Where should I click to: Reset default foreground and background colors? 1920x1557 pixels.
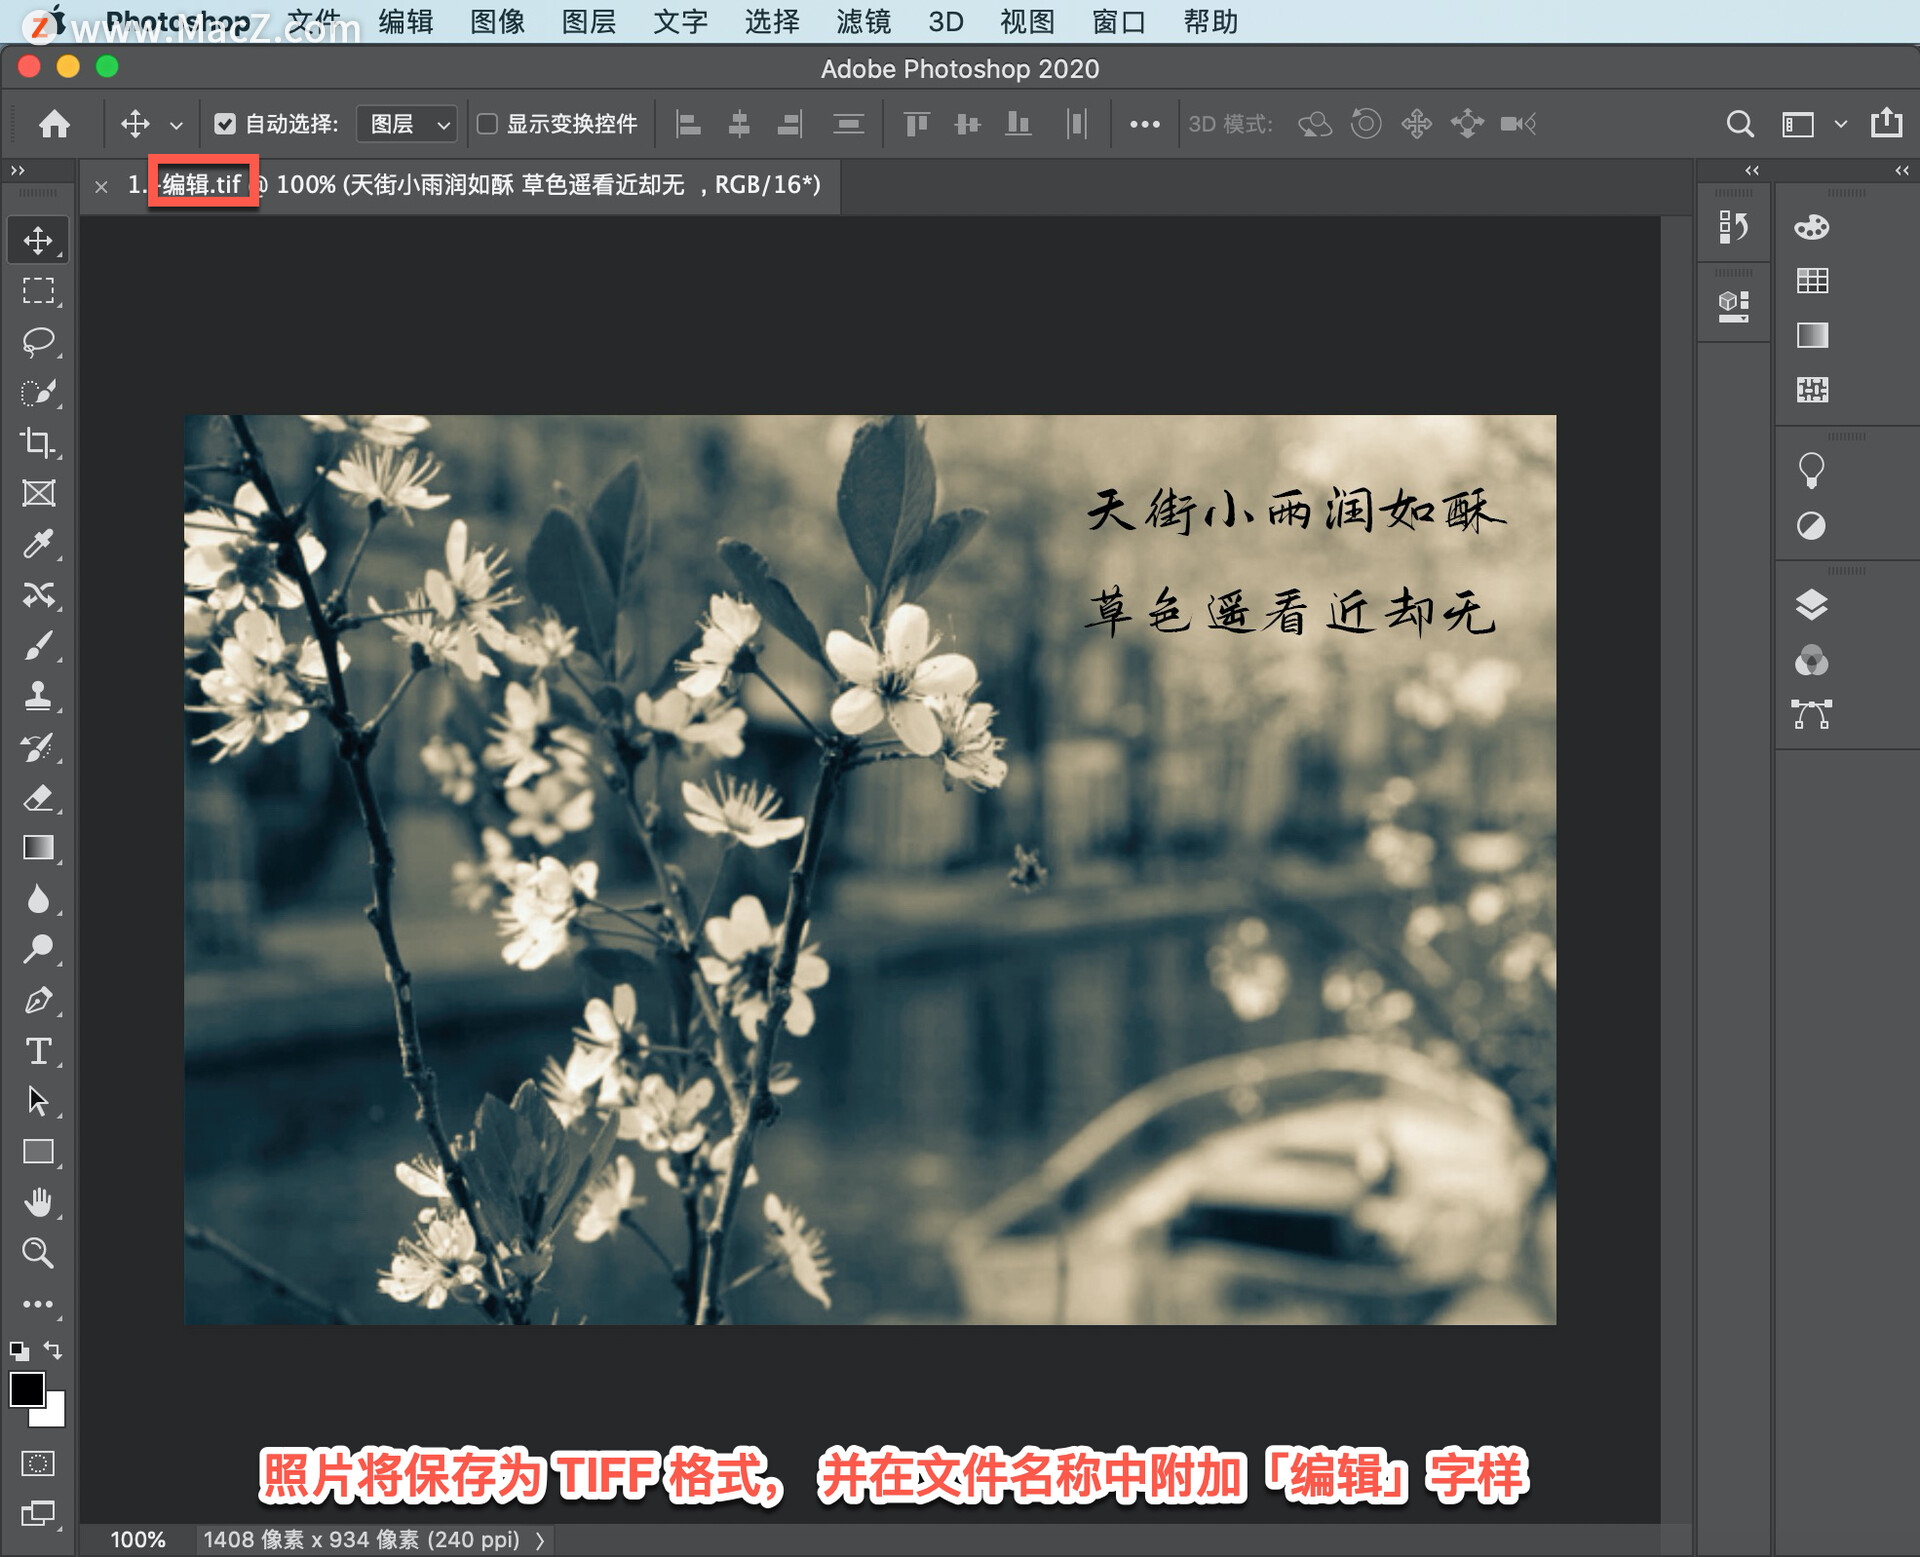tap(19, 1351)
